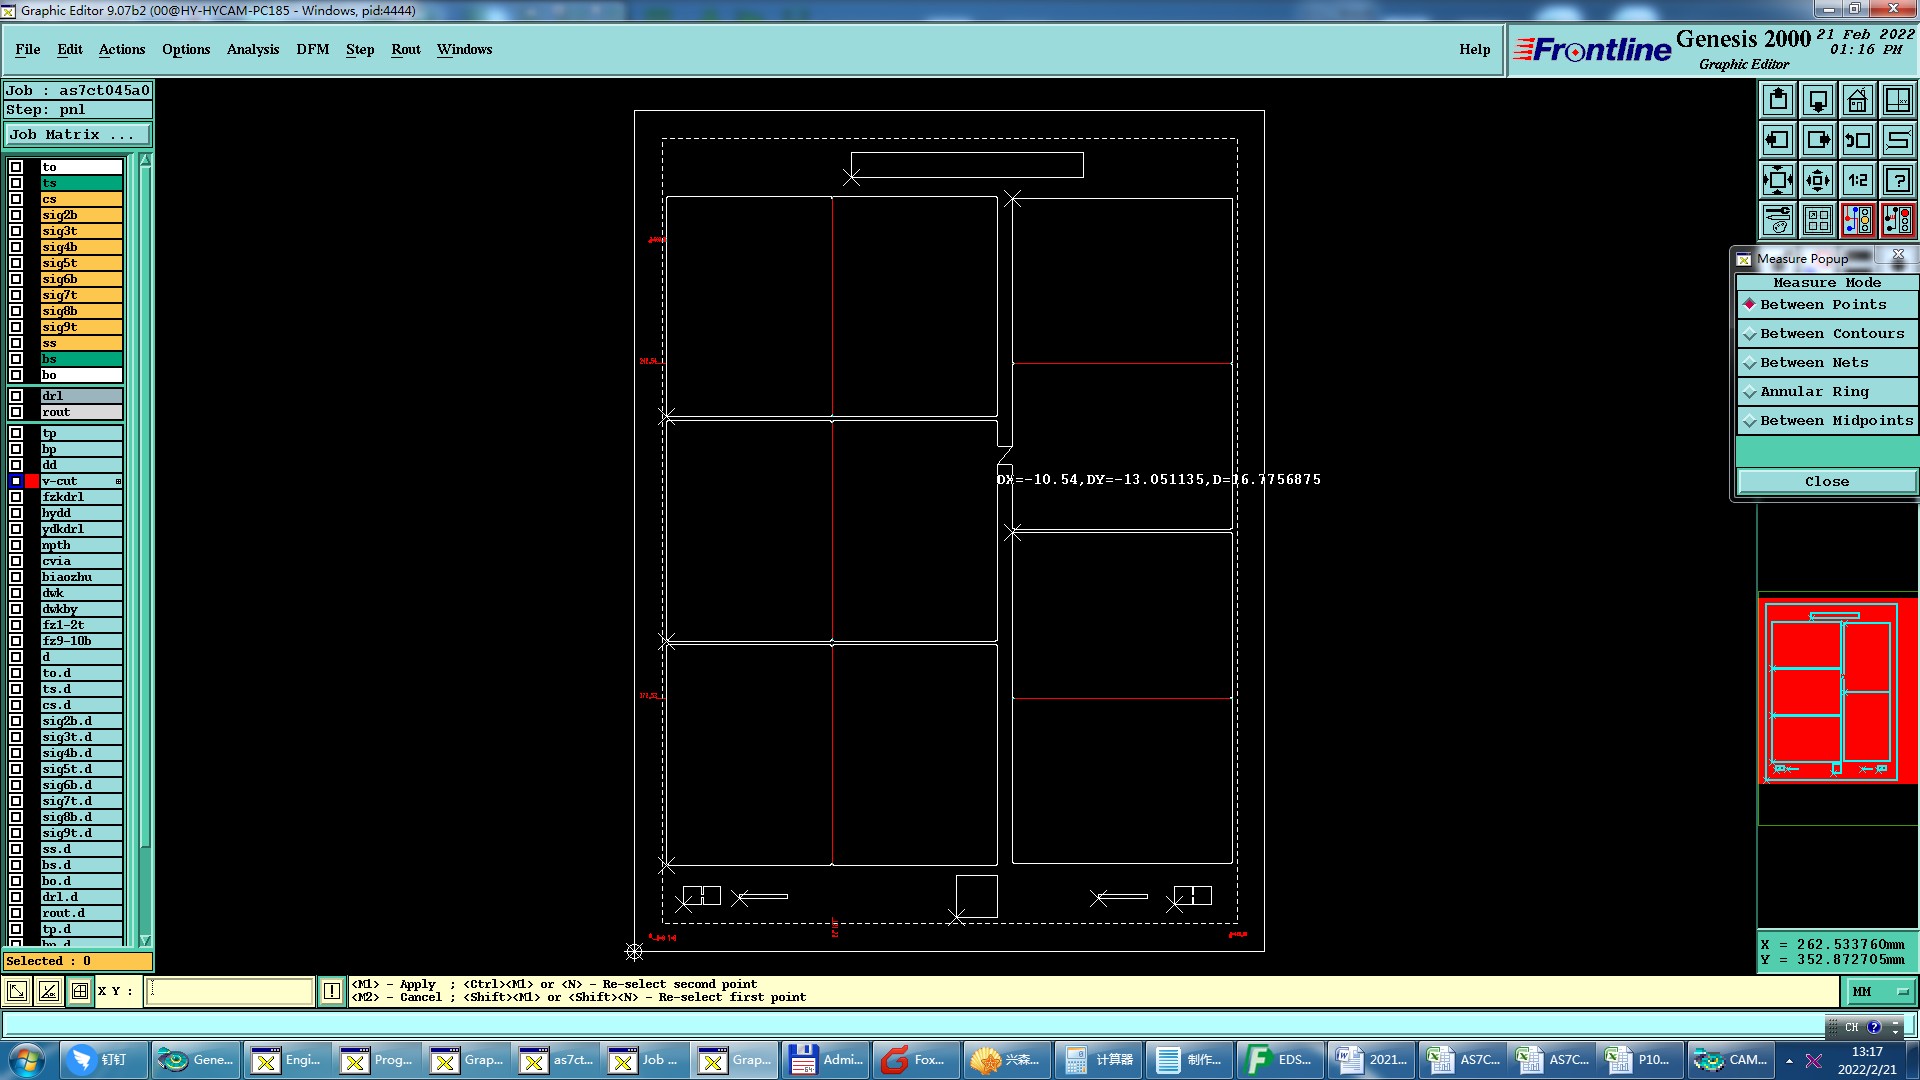Viewport: 1920px width, 1080px height.
Task: Click the pan right icon
Action: coord(1818,140)
